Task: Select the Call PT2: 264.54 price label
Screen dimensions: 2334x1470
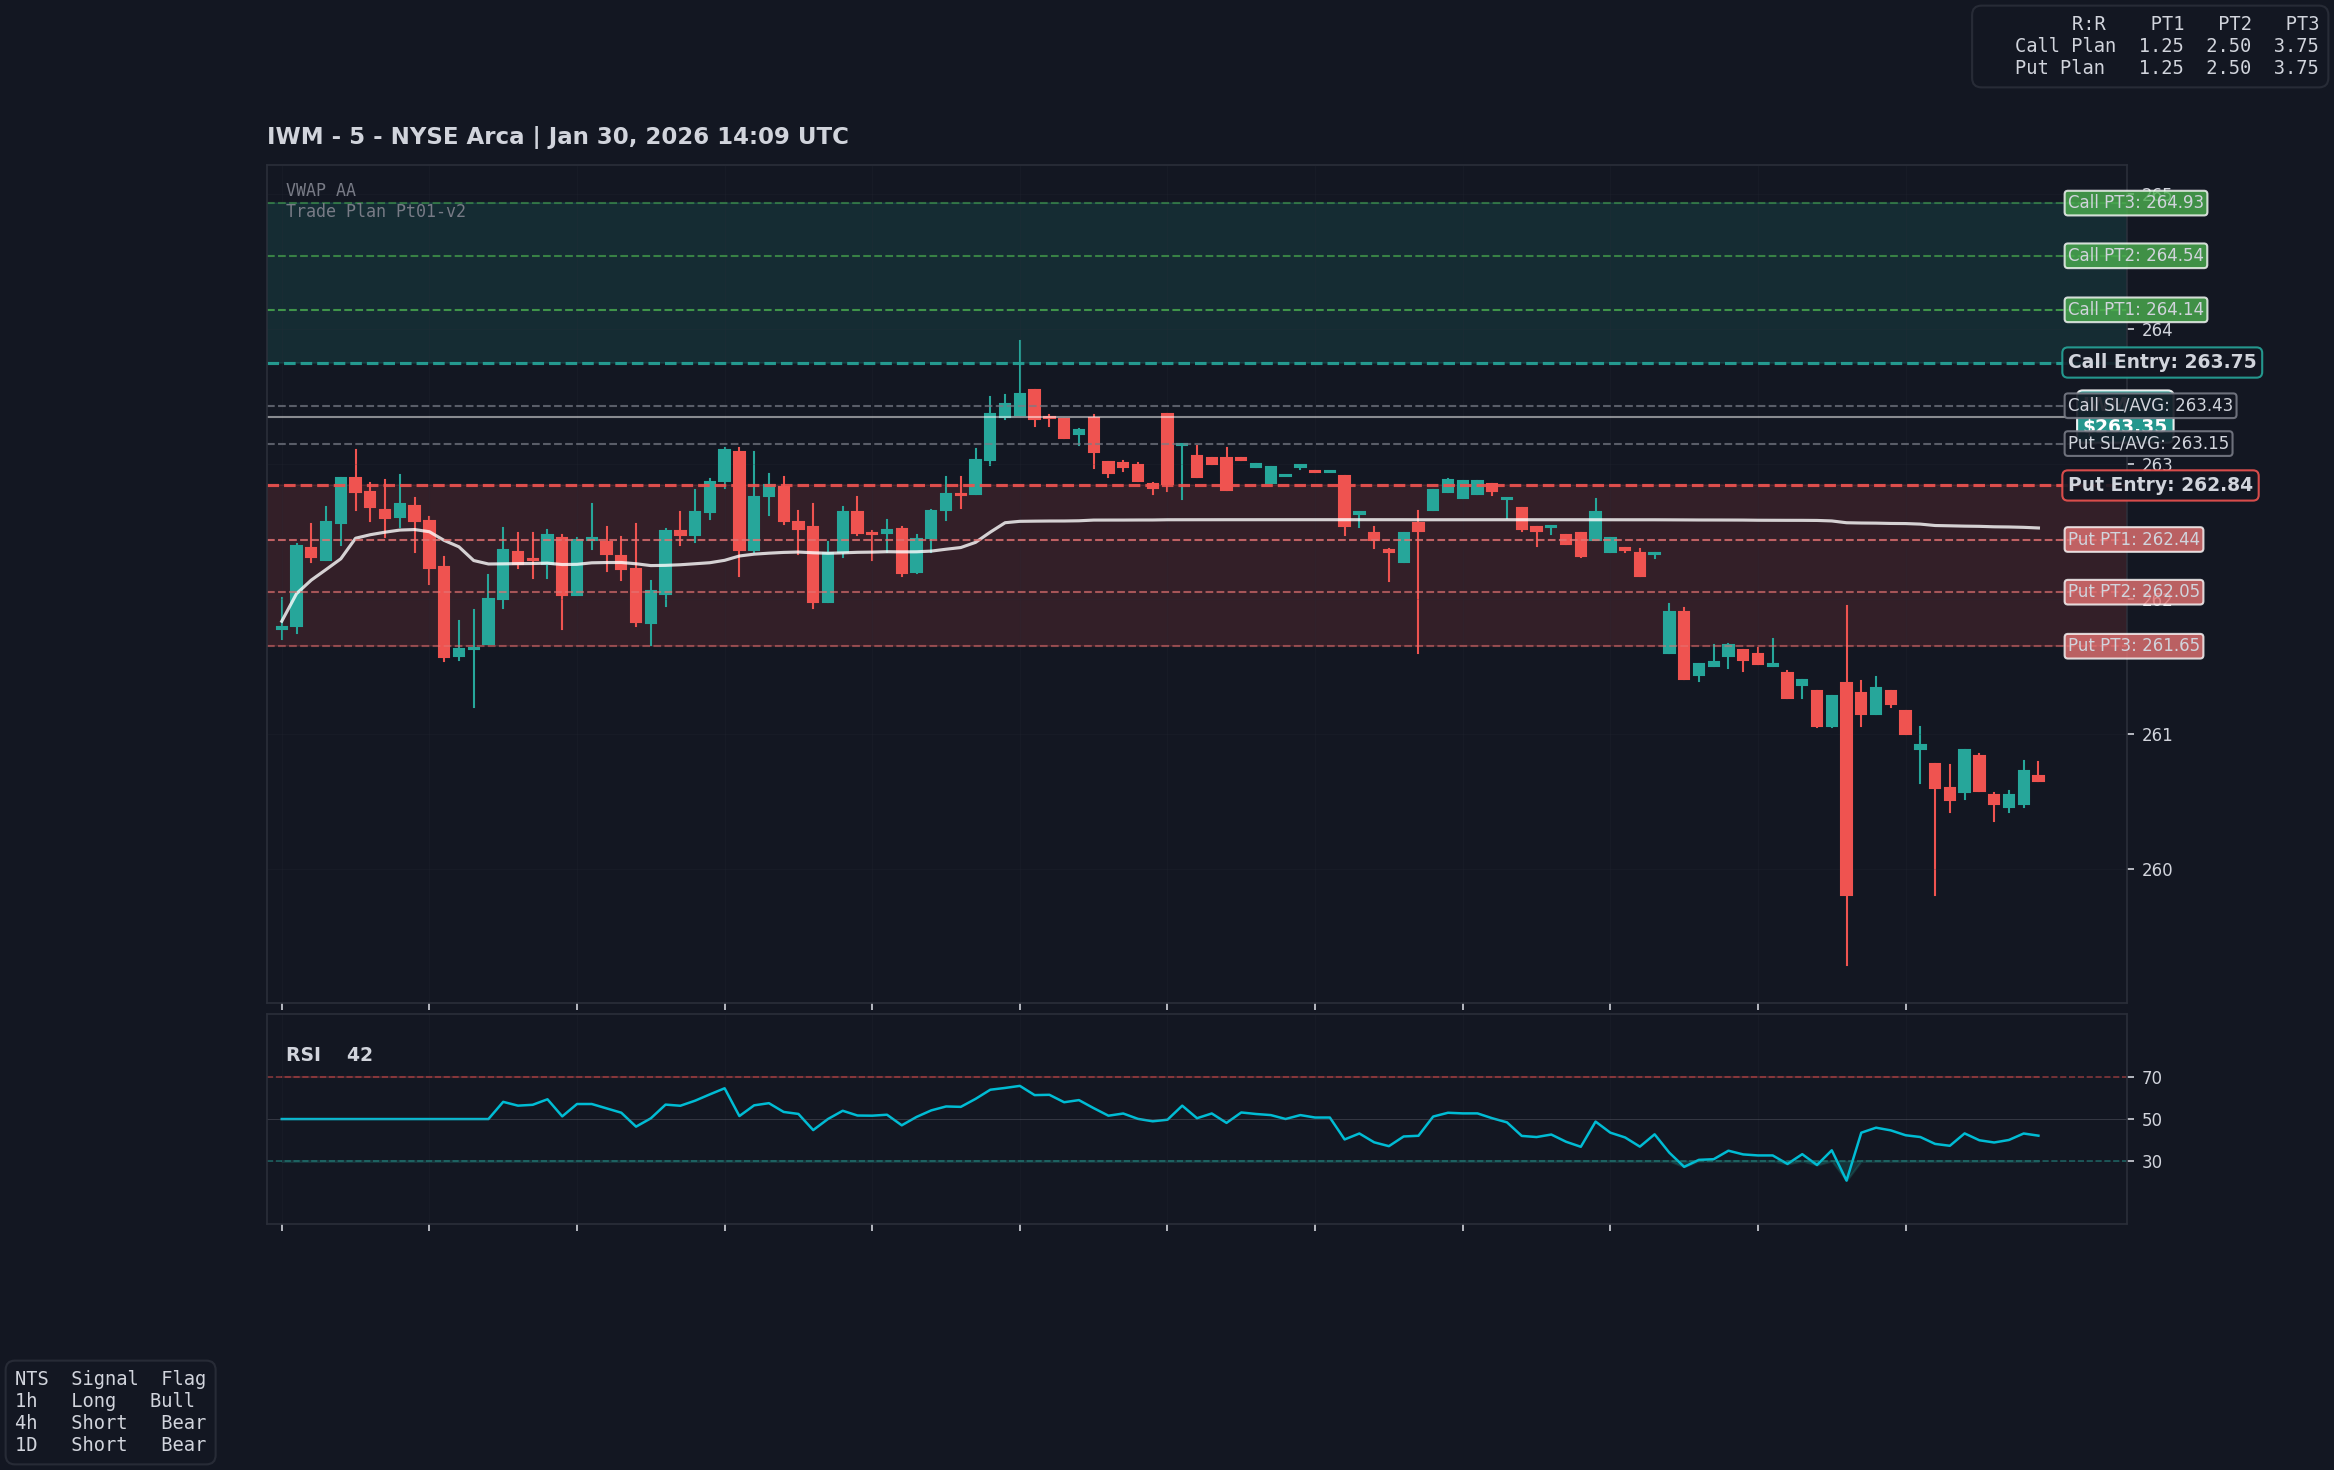Action: 2135,256
